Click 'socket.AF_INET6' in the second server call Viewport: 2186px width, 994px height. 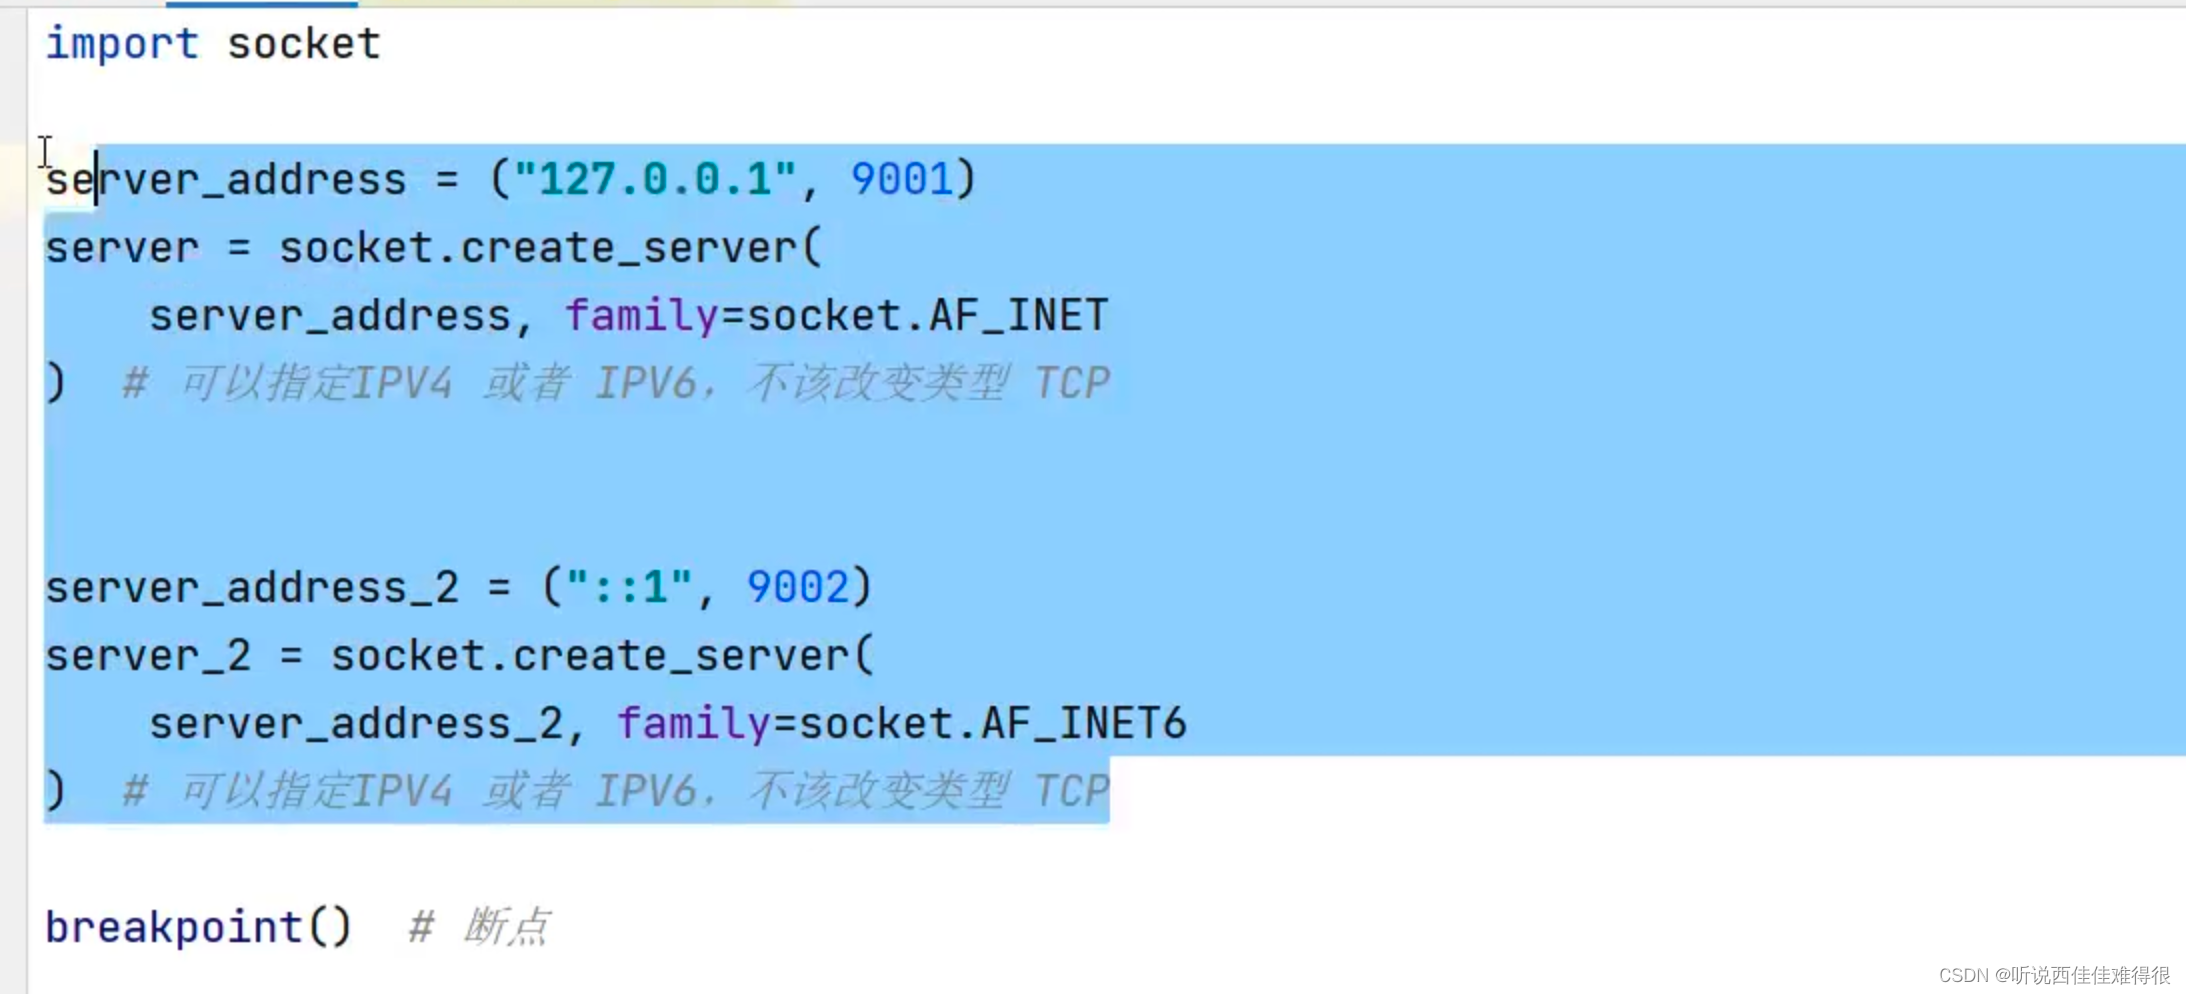coord(993,724)
